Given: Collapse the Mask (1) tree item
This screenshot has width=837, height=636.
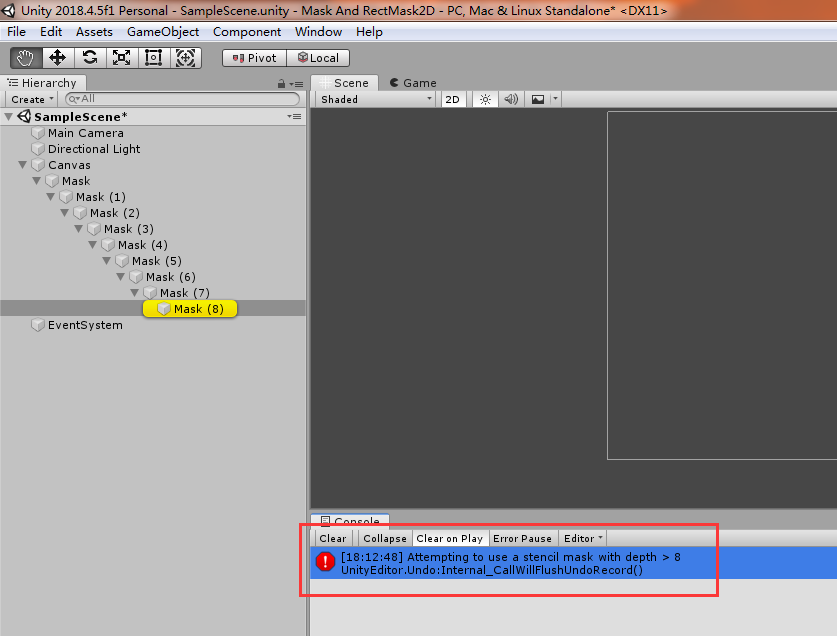Looking at the screenshot, I should pos(50,196).
